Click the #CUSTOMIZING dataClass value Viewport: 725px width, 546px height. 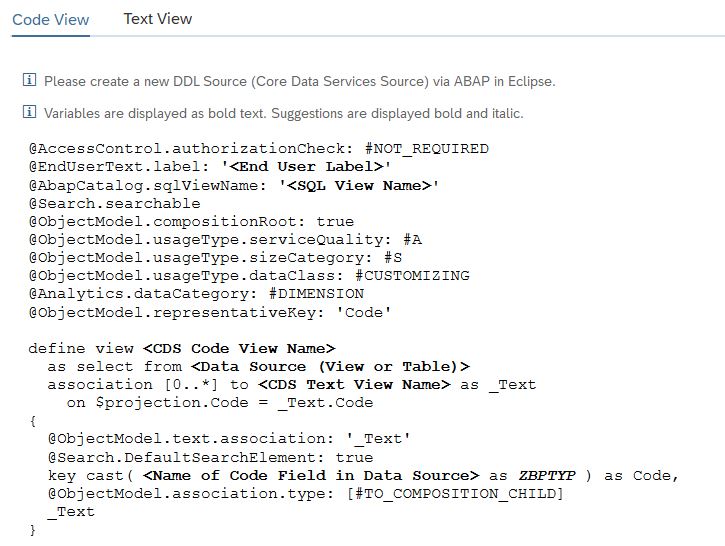pyautogui.click(x=412, y=276)
